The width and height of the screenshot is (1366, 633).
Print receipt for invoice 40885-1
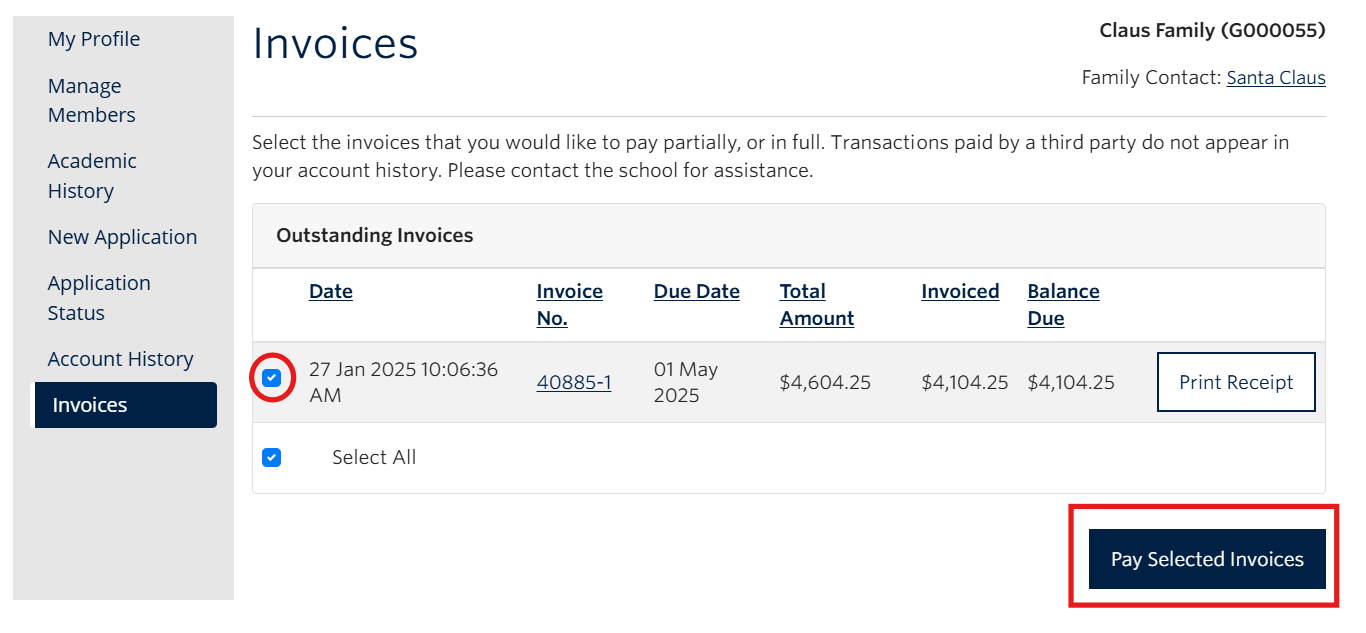(x=1236, y=382)
